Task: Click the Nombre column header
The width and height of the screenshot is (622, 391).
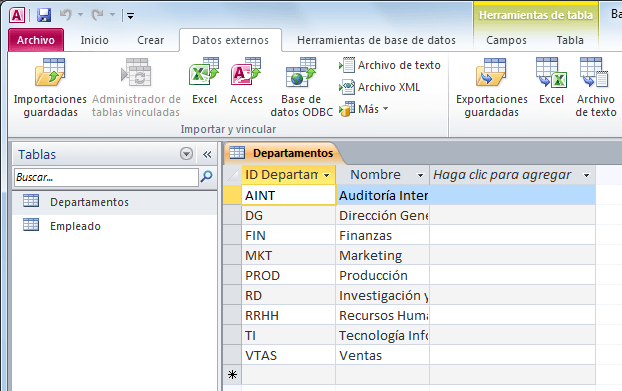Action: click(376, 175)
